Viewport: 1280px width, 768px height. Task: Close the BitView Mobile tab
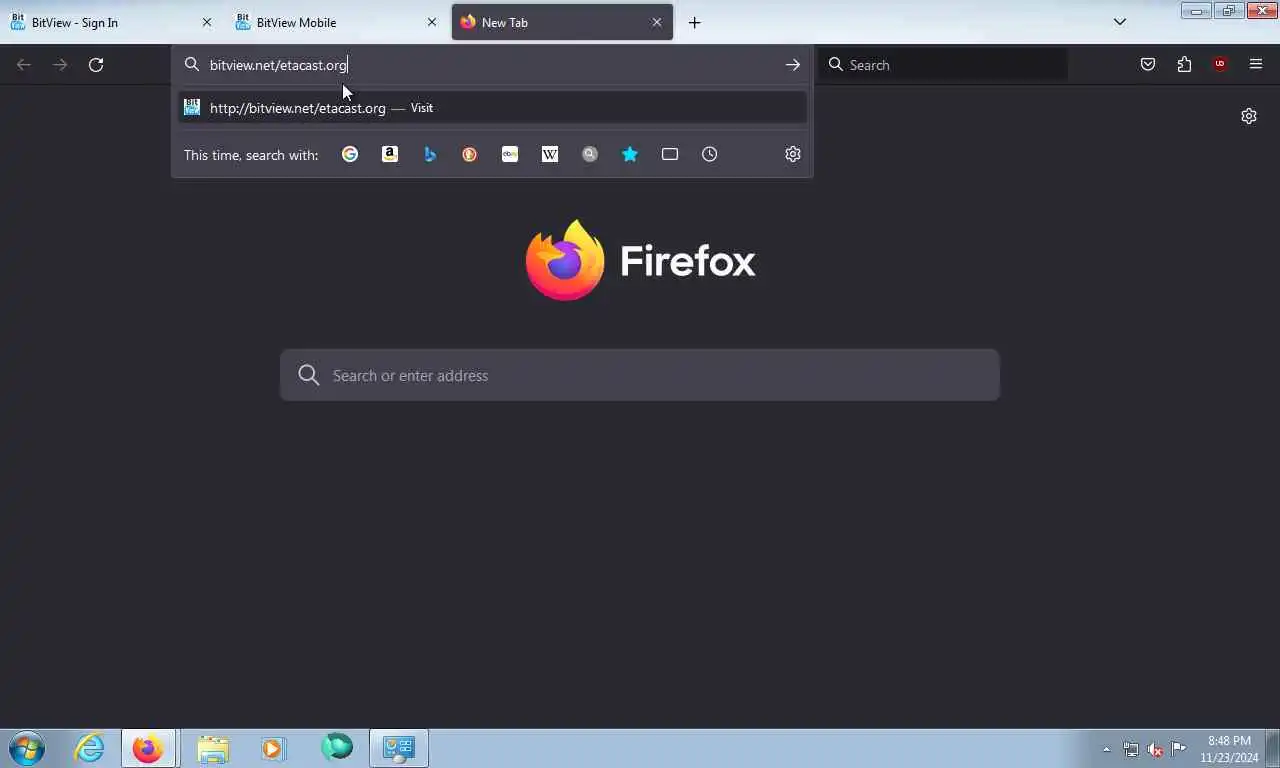coord(432,22)
